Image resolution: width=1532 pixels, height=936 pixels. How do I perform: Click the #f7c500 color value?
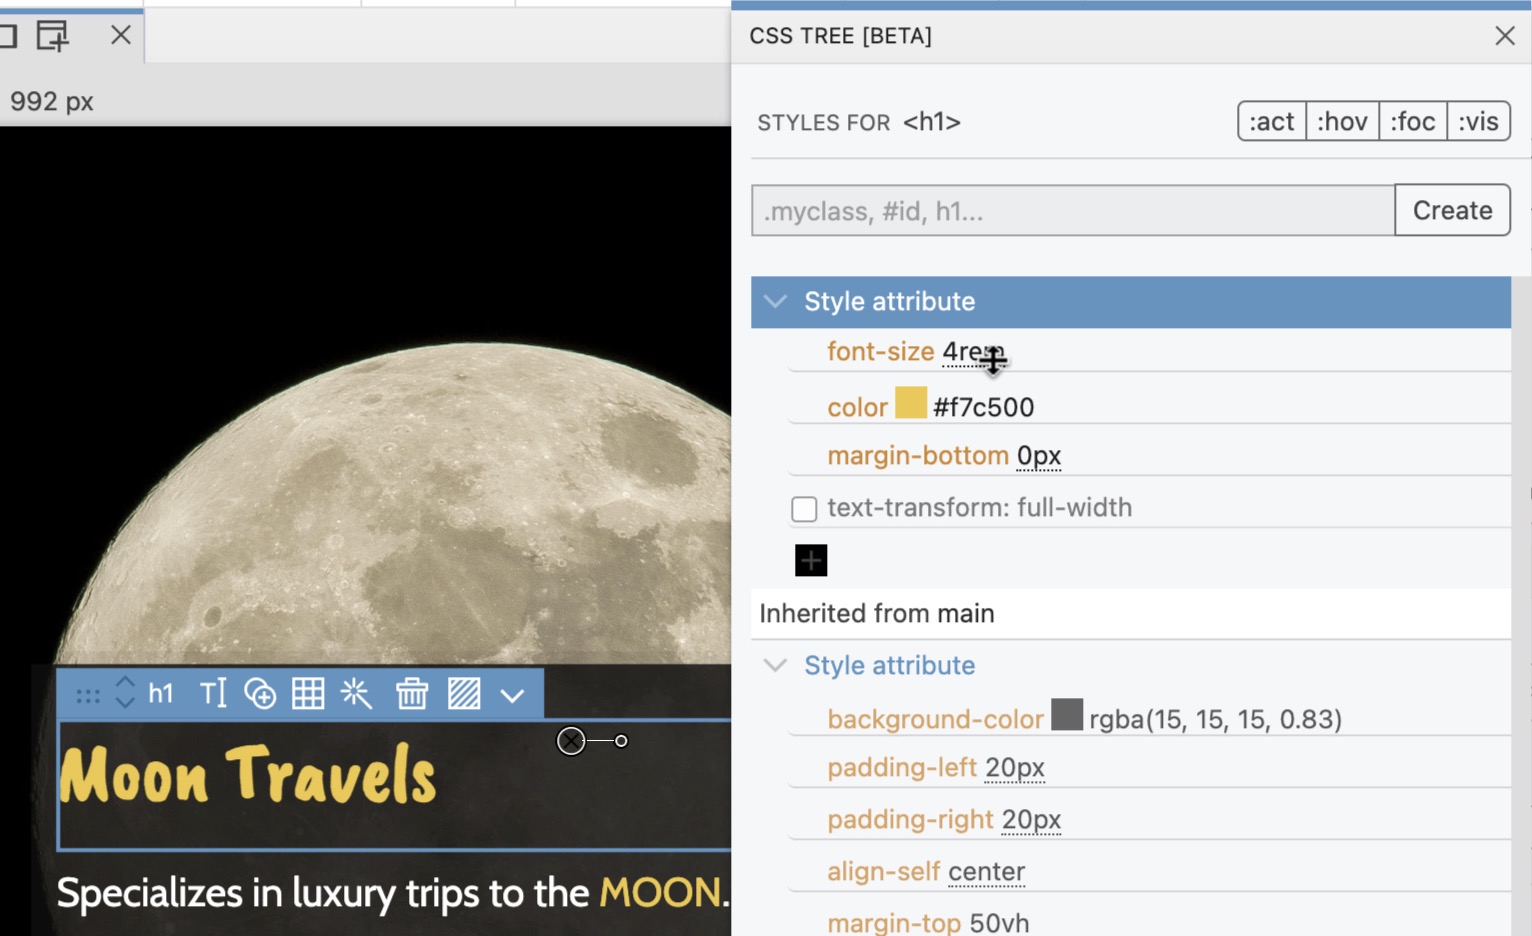tap(983, 407)
